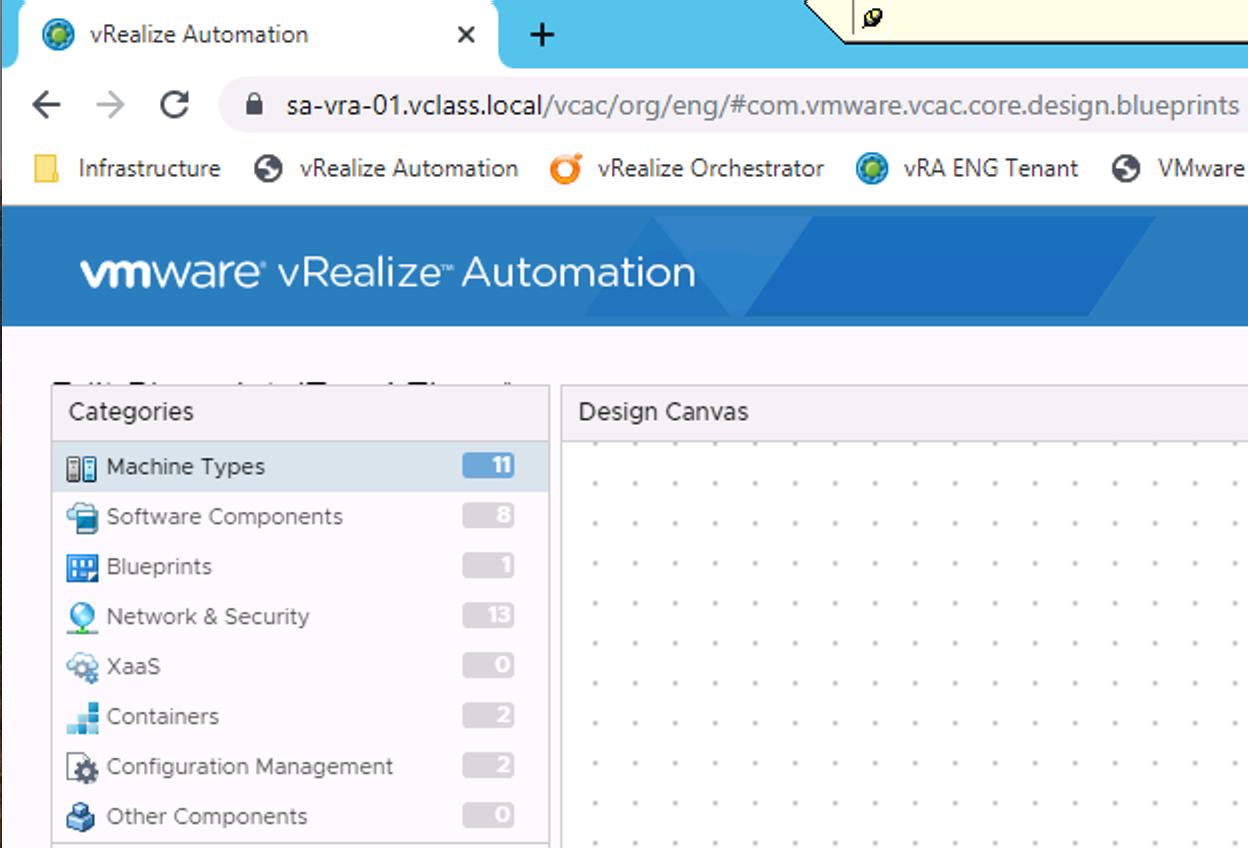Click the Software Components category icon

click(x=87, y=516)
